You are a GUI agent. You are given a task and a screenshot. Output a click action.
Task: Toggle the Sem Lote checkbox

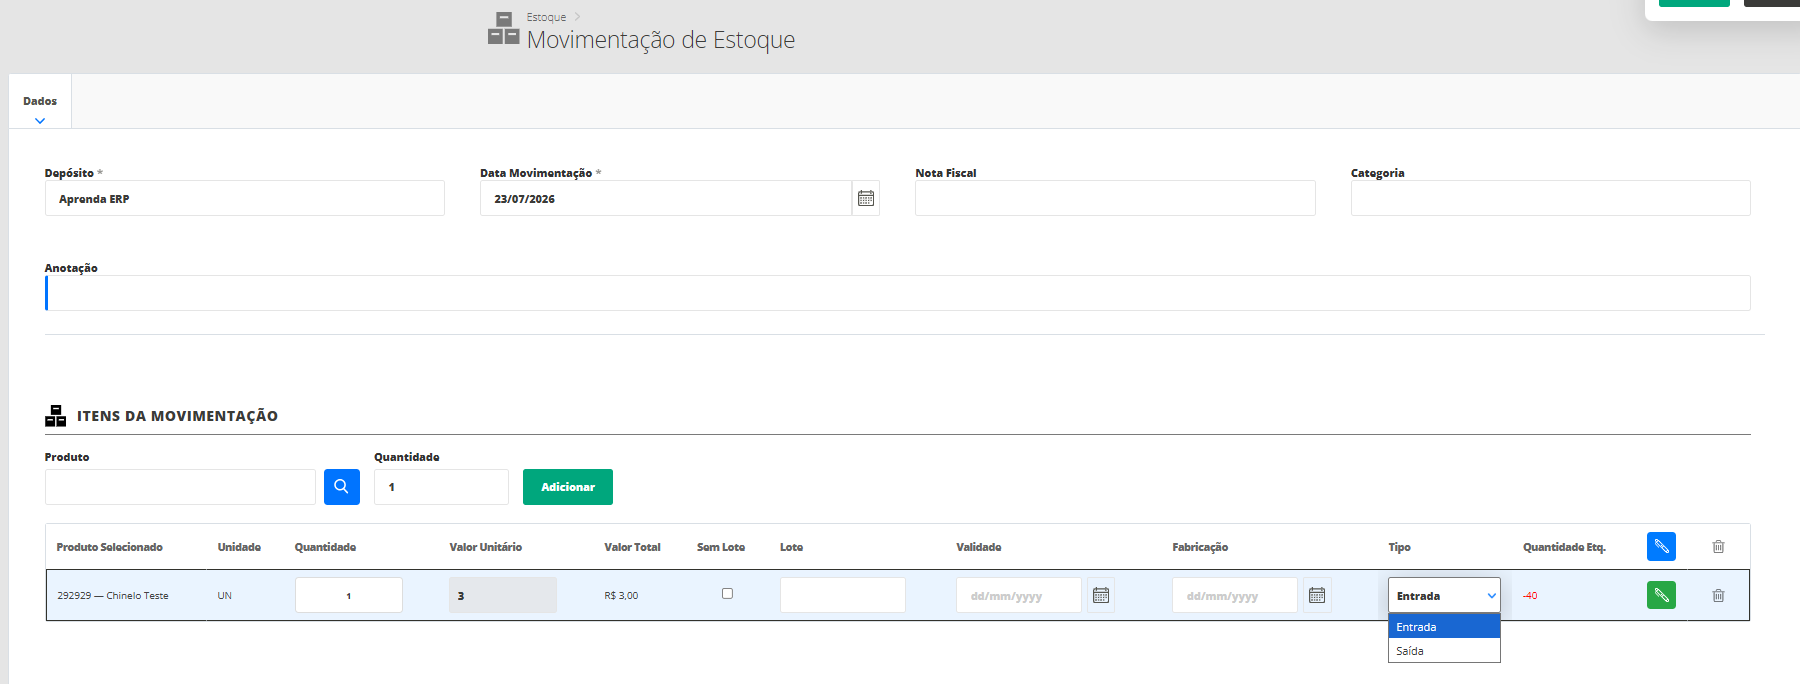(727, 593)
